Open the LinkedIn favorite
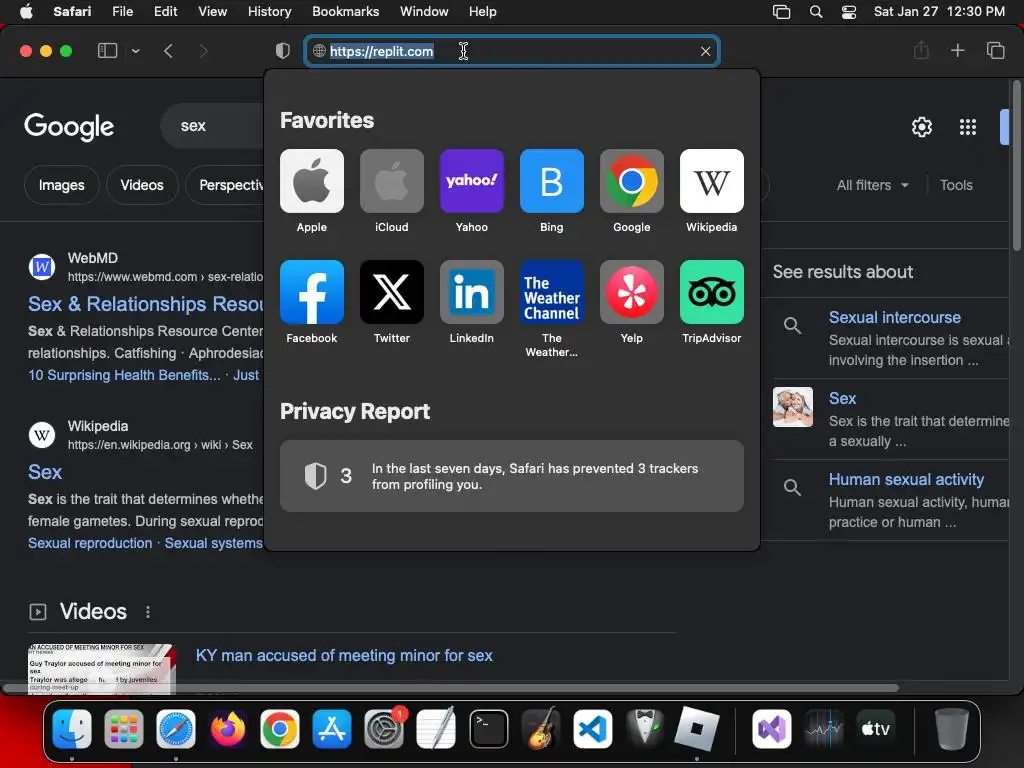 (472, 292)
